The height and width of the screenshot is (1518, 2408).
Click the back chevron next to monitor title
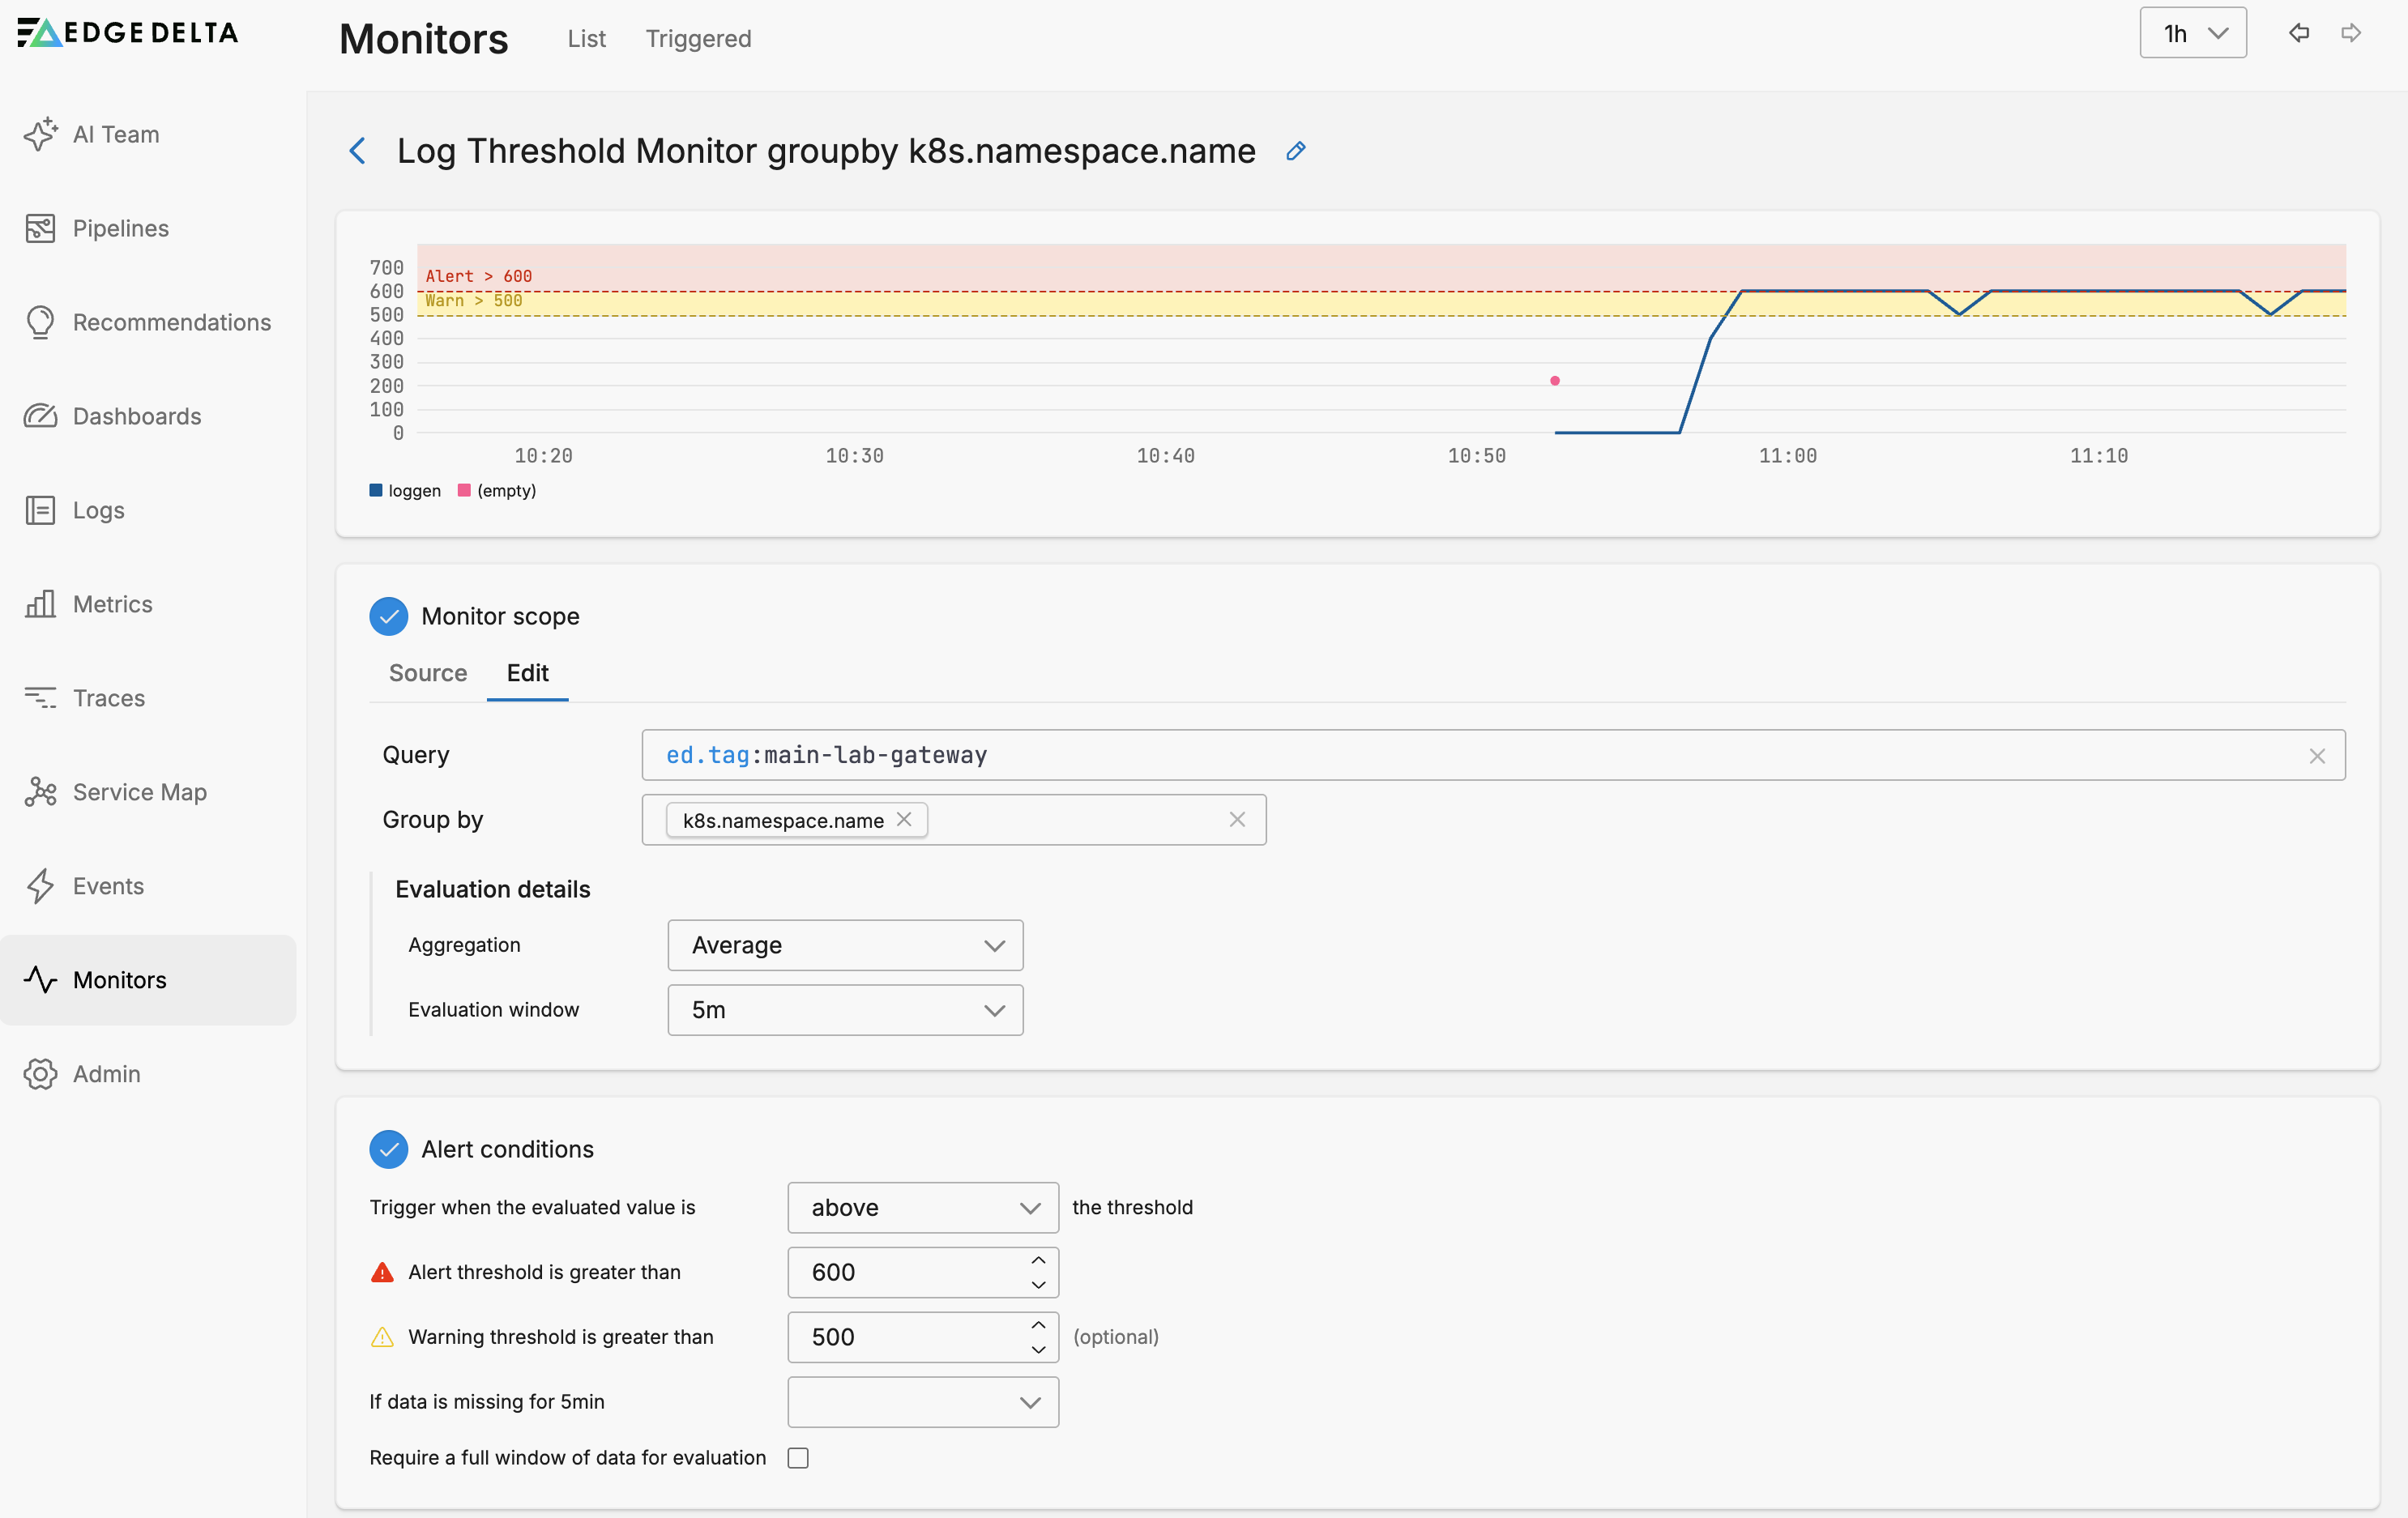[357, 151]
